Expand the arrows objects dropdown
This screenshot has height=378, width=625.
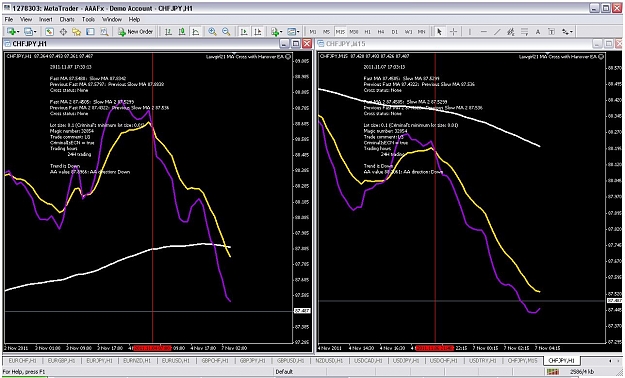568,32
